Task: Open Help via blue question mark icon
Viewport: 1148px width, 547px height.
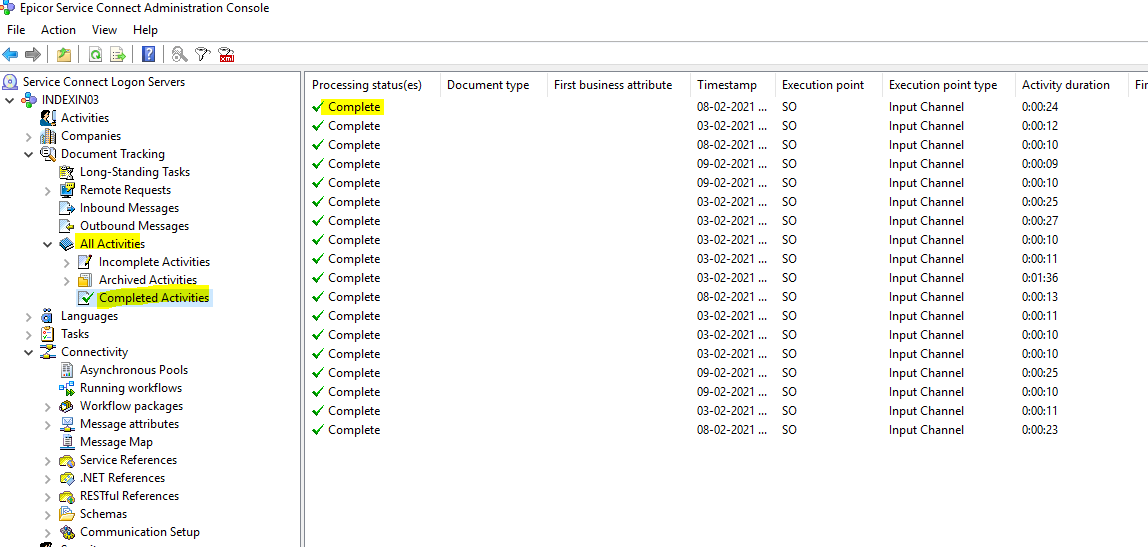Action: point(148,54)
